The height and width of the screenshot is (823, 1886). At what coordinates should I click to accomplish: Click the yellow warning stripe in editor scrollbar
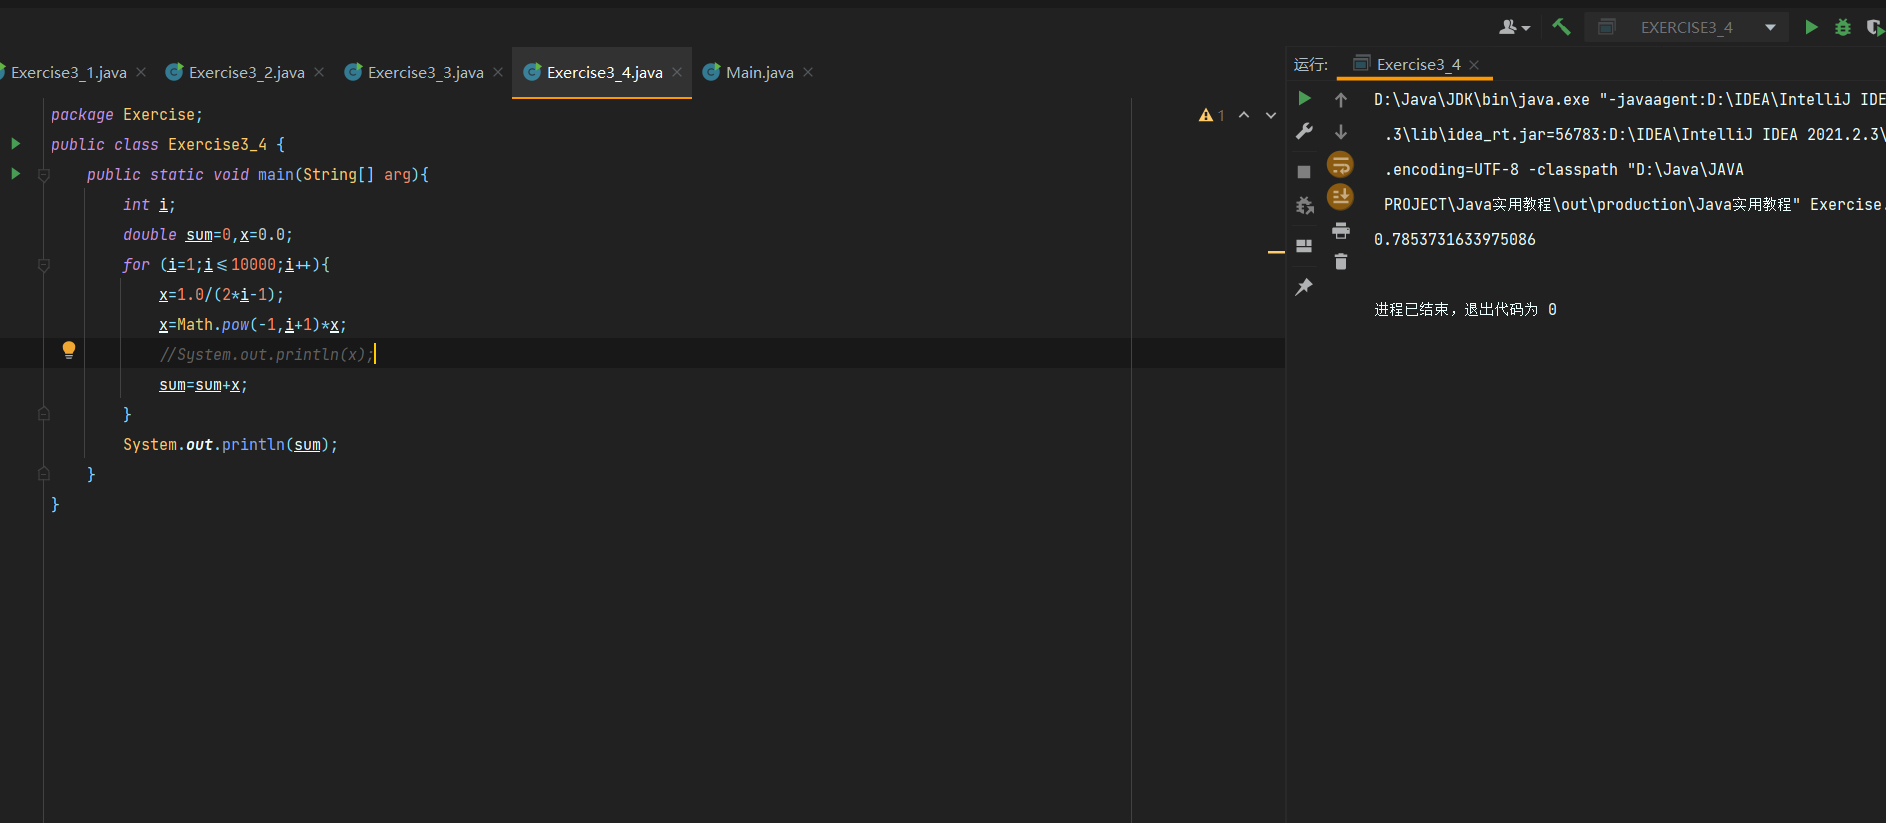tap(1276, 252)
